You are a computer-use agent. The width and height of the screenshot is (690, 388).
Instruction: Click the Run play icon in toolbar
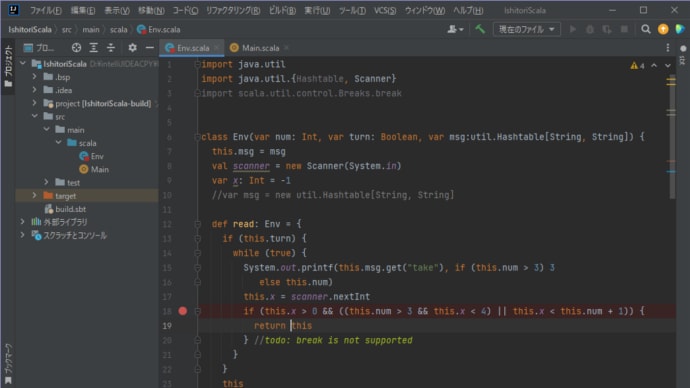click(573, 29)
